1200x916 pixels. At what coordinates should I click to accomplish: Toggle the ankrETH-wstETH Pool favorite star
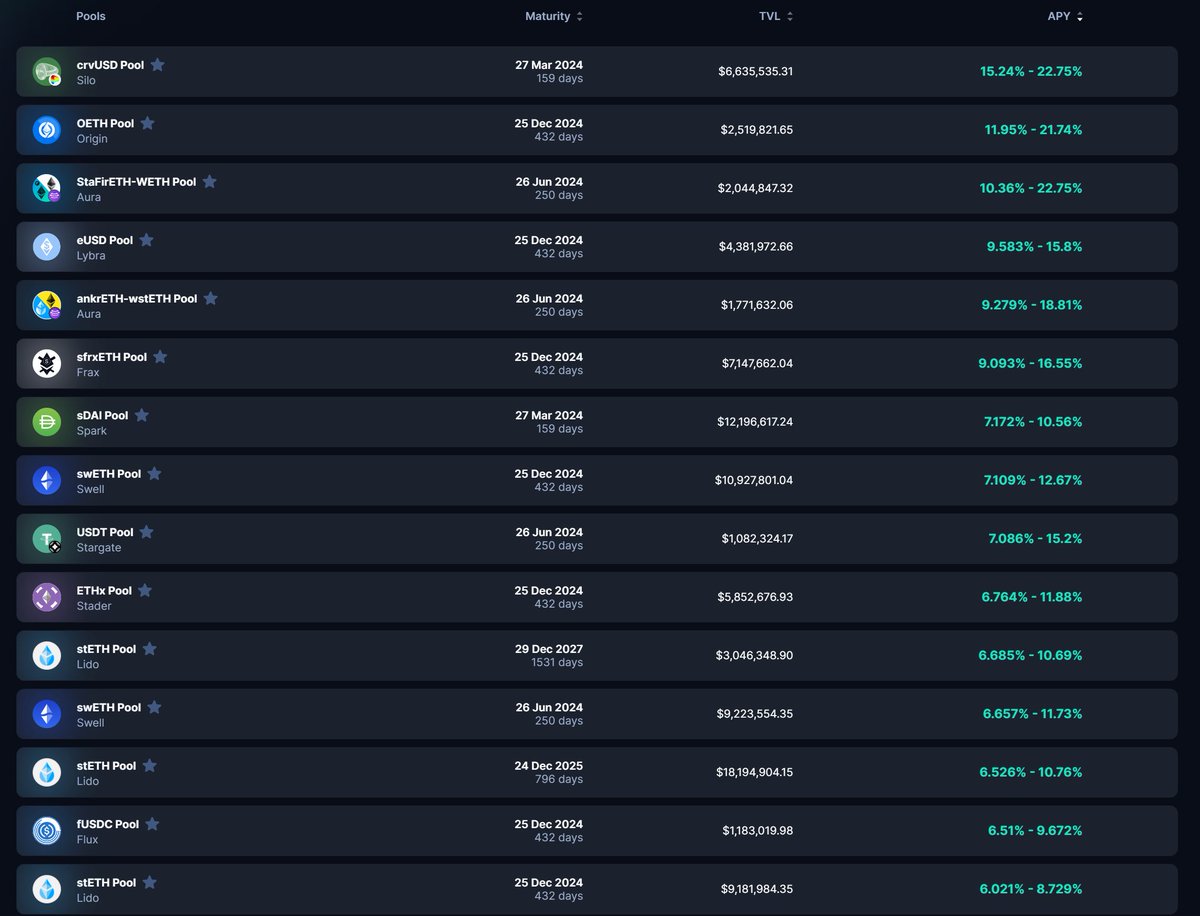point(210,298)
